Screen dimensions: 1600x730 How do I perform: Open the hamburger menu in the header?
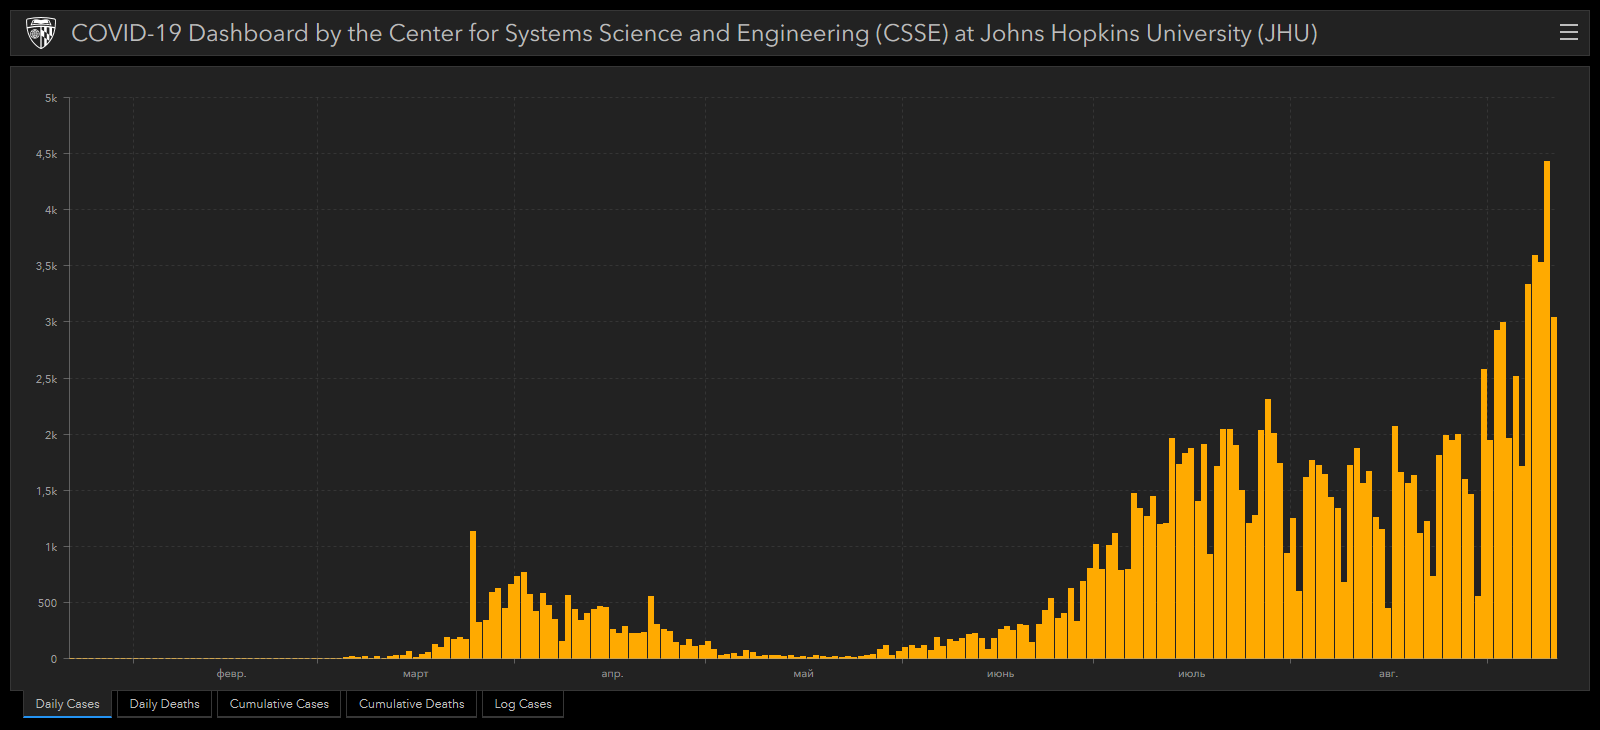[x=1568, y=33]
